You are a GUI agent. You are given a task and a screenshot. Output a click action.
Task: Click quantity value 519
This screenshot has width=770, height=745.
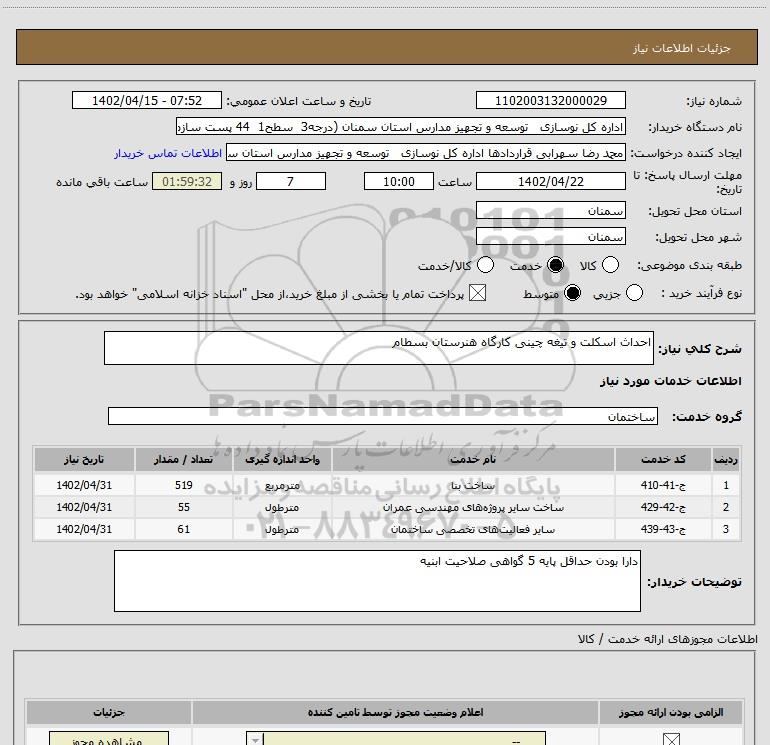pos(184,485)
